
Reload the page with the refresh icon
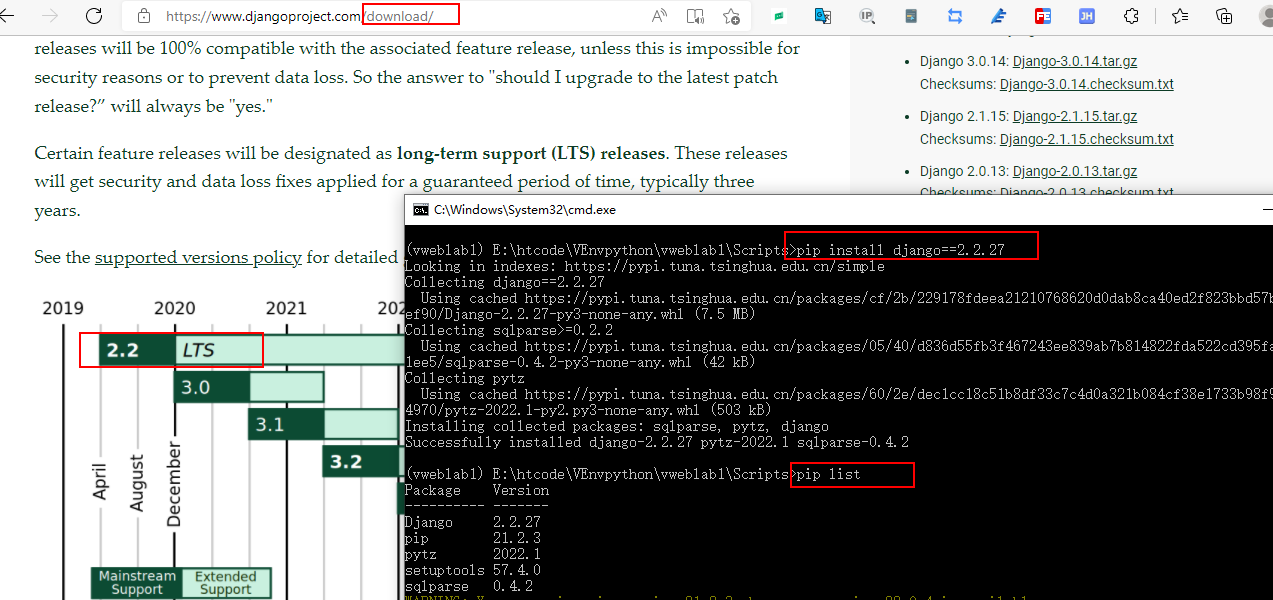94,16
